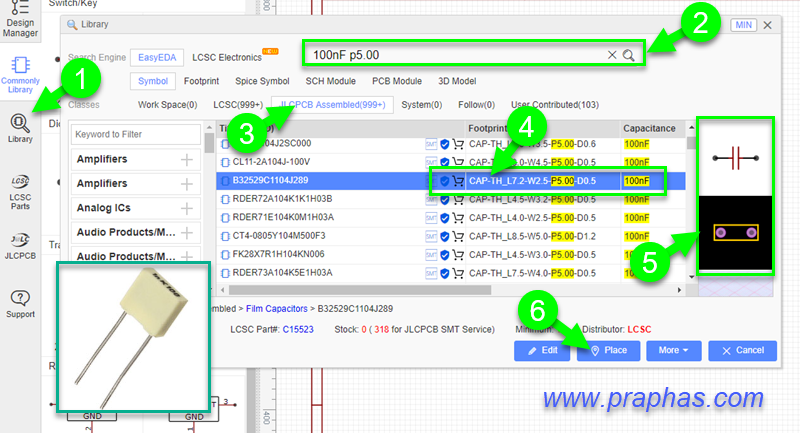Click the footprint preview thumbnail
This screenshot has width=800, height=433.
click(x=735, y=233)
